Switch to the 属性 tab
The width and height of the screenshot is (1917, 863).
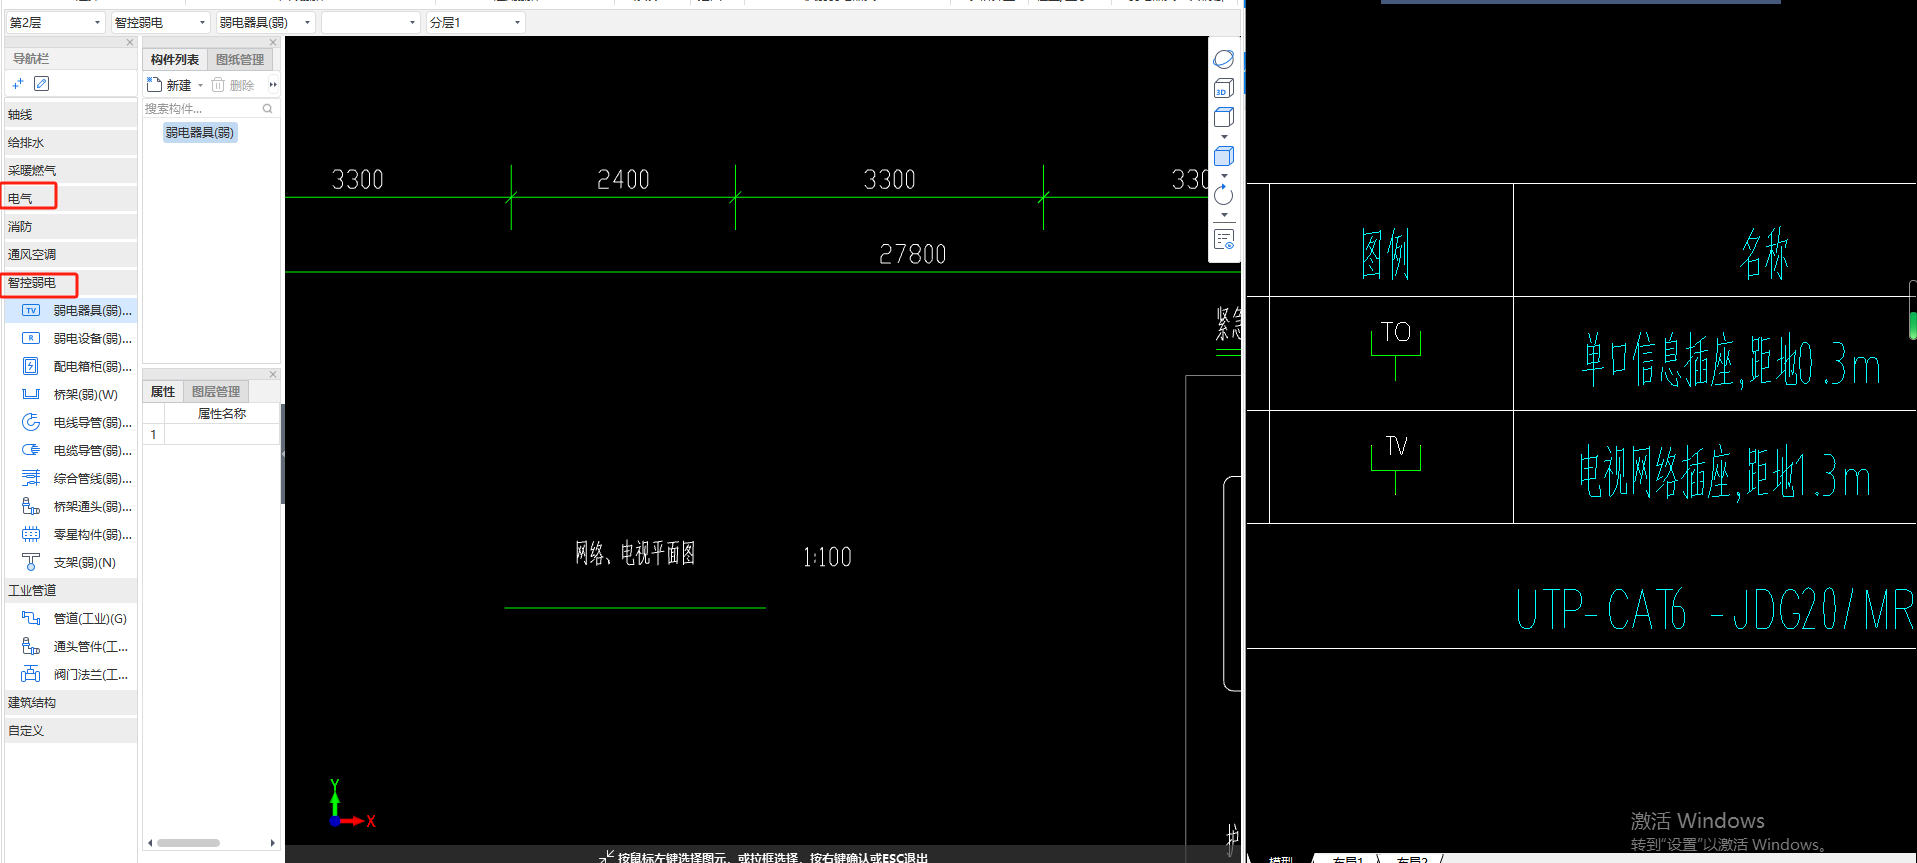pyautogui.click(x=163, y=392)
